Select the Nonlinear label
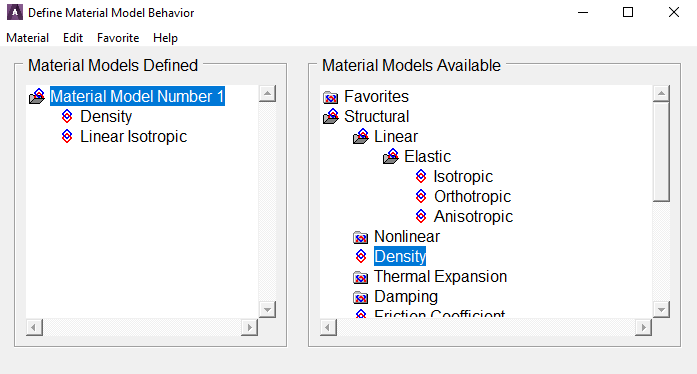Image resolution: width=697 pixels, height=374 pixels. [407, 237]
